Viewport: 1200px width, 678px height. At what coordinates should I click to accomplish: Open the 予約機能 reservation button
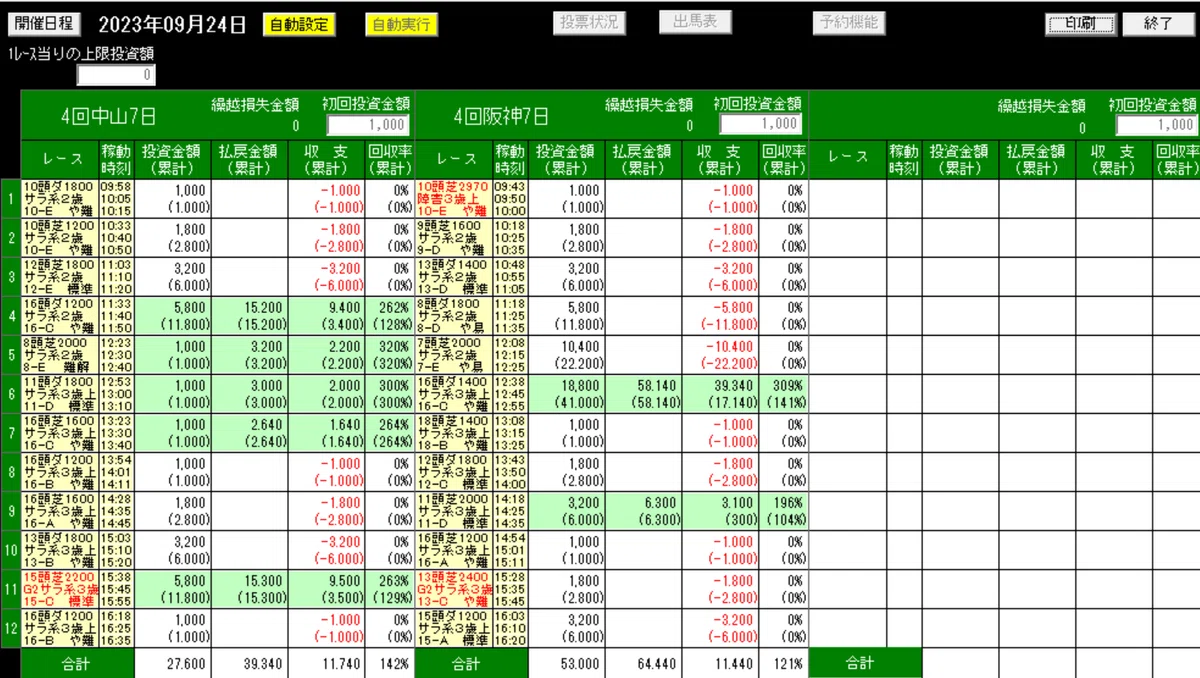tap(848, 23)
